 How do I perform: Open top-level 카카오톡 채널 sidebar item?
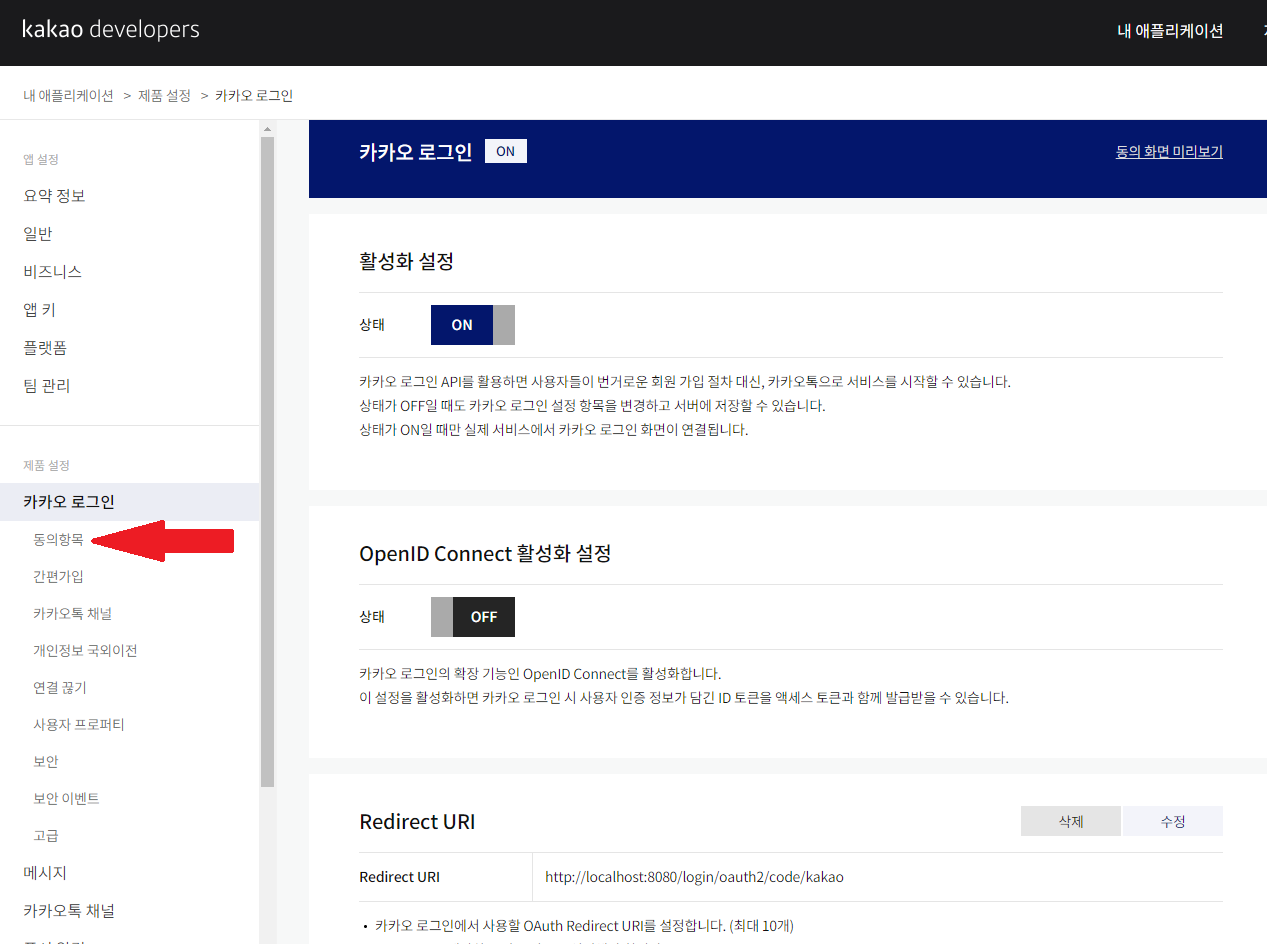[x=69, y=911]
